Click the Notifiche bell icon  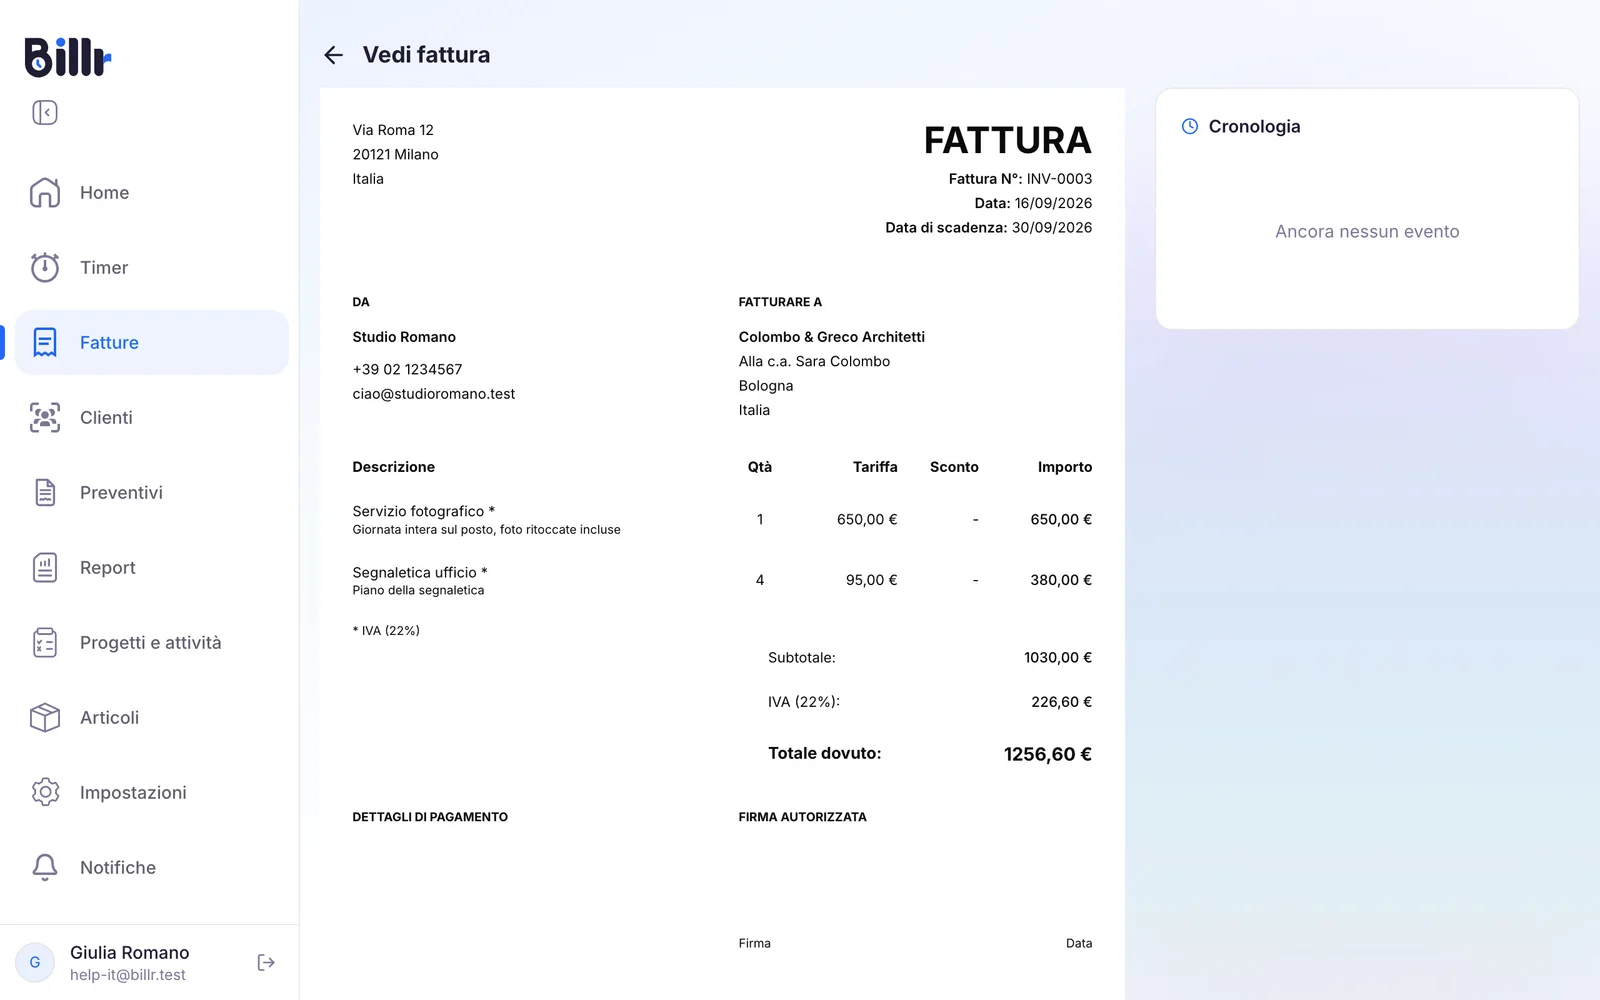click(45, 867)
